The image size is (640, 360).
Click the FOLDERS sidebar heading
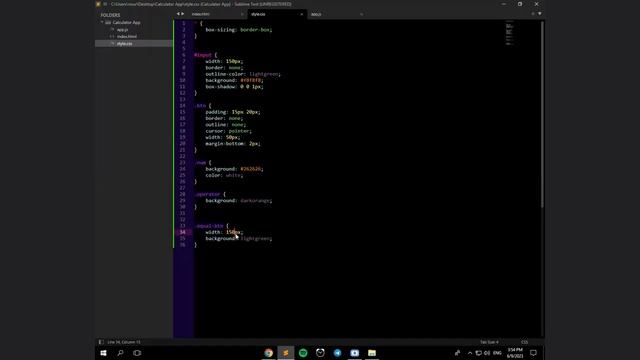click(110, 15)
